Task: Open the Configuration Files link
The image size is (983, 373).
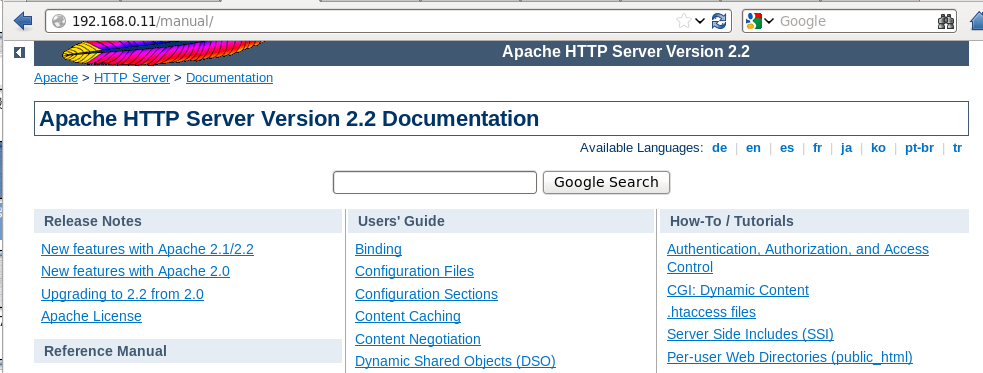Action: coord(414,271)
